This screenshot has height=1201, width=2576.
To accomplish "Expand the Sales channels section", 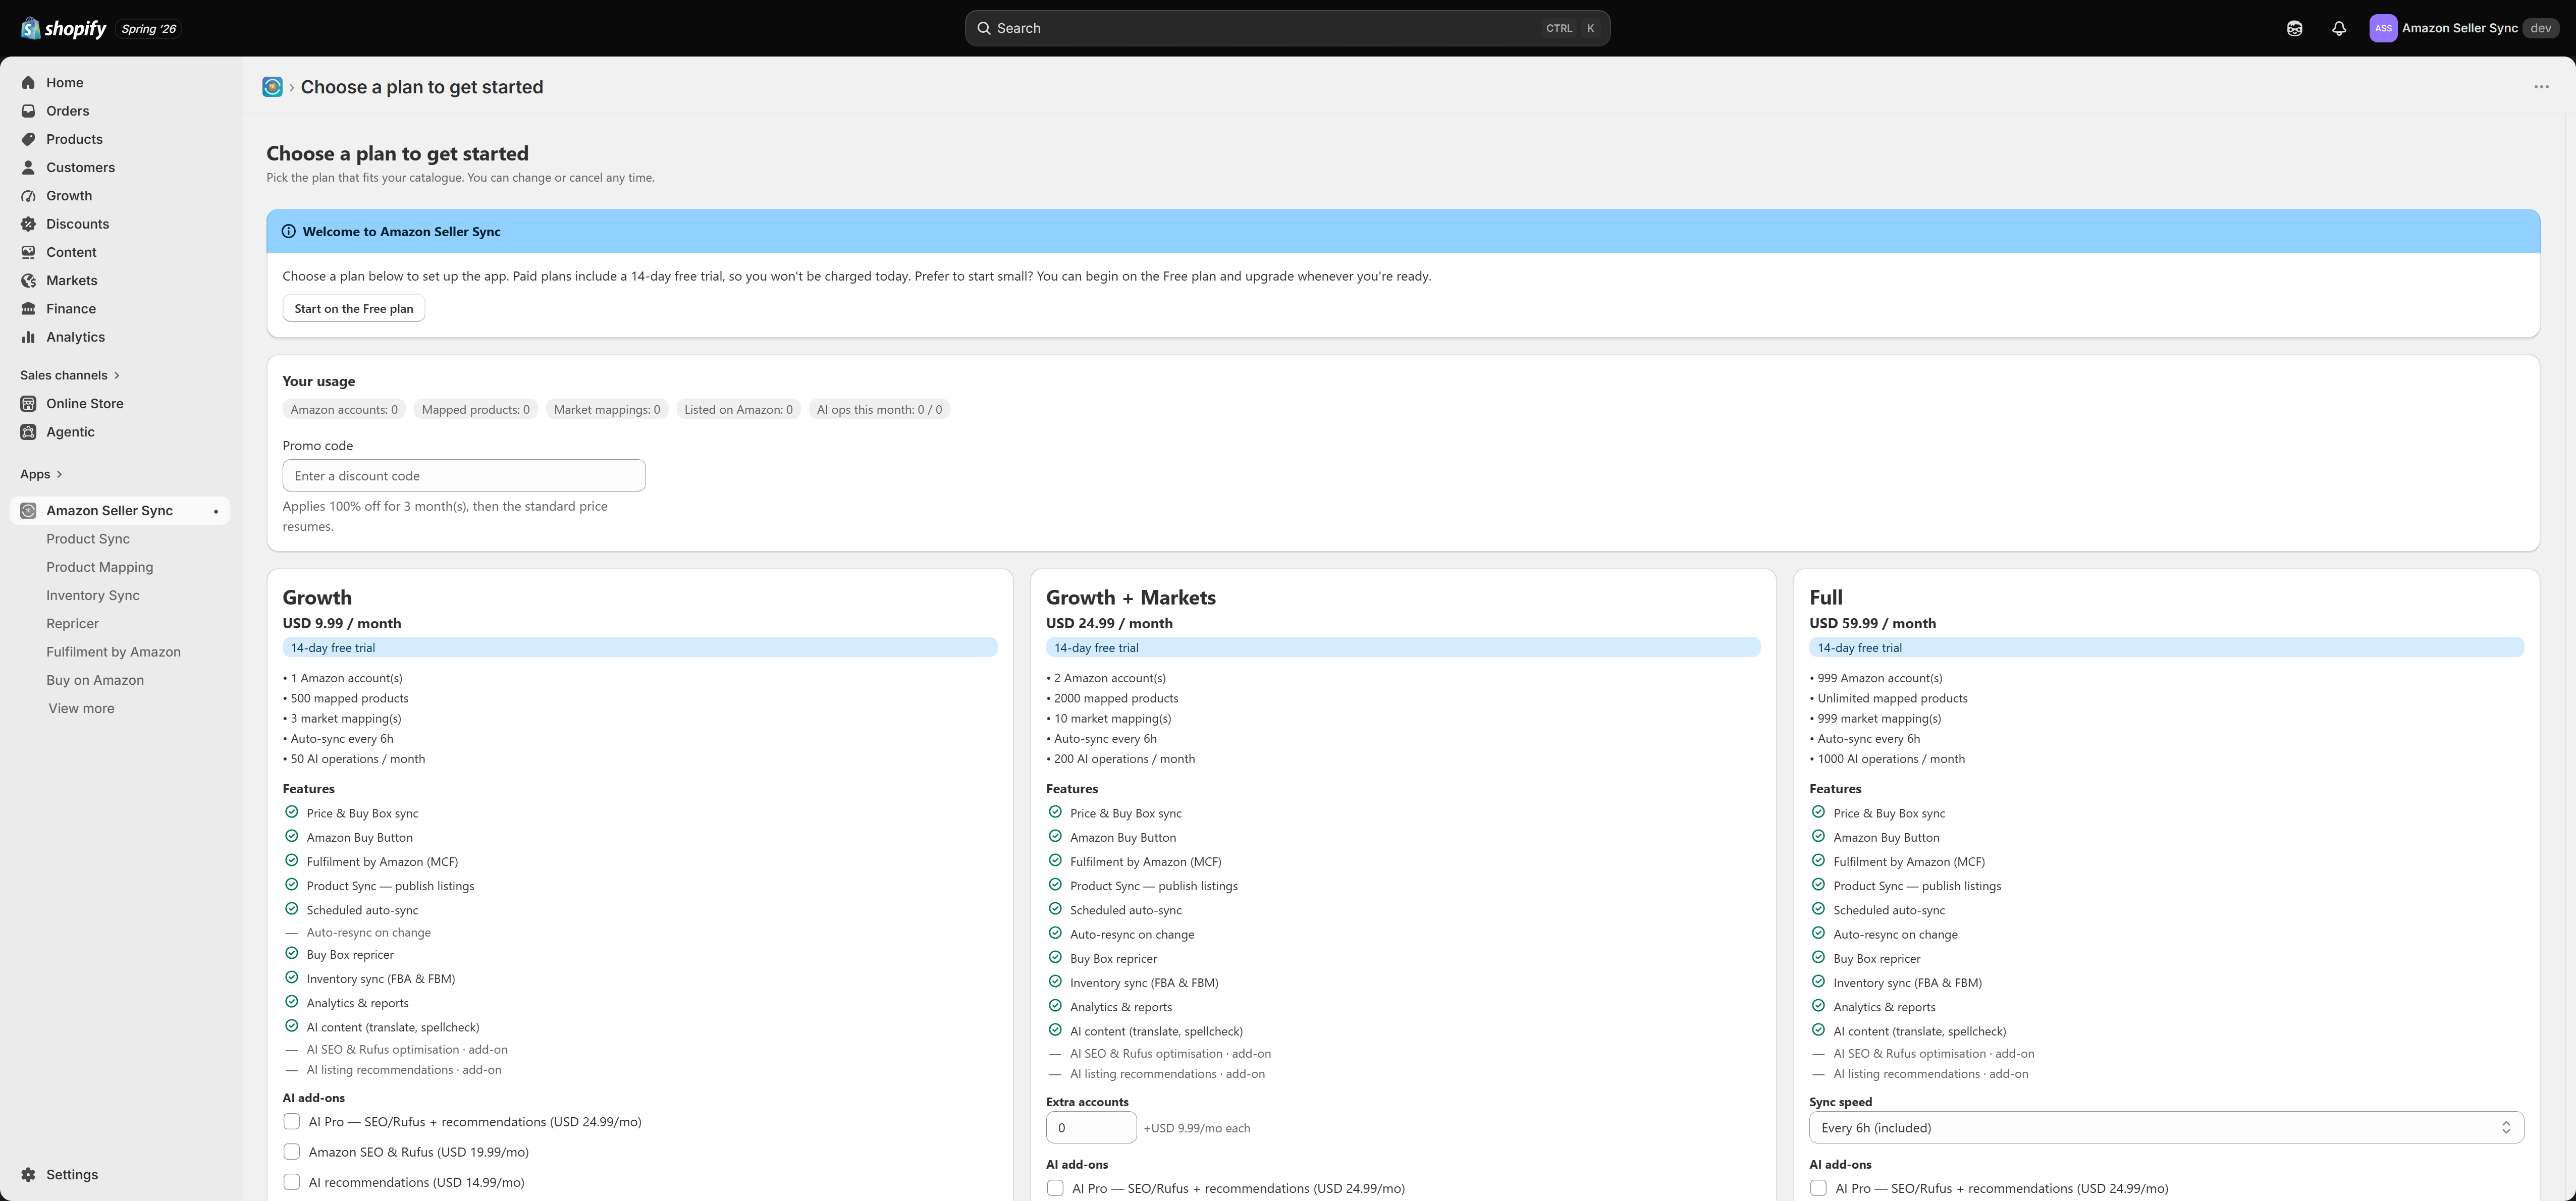I will pos(70,375).
